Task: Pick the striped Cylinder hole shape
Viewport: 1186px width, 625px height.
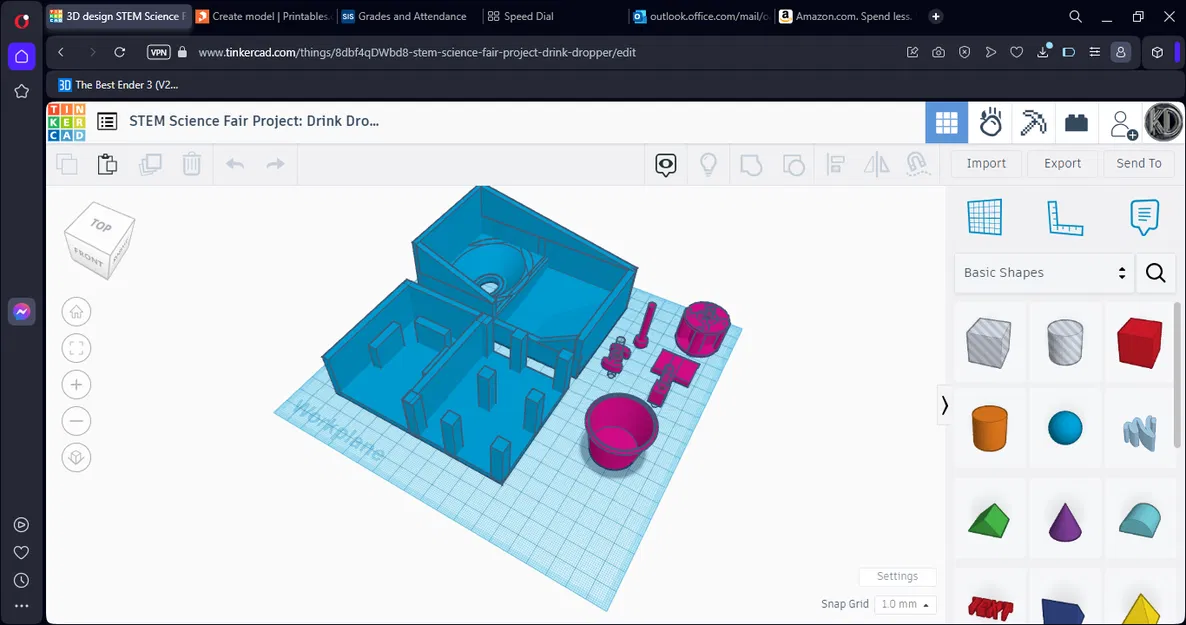Action: (x=1065, y=342)
